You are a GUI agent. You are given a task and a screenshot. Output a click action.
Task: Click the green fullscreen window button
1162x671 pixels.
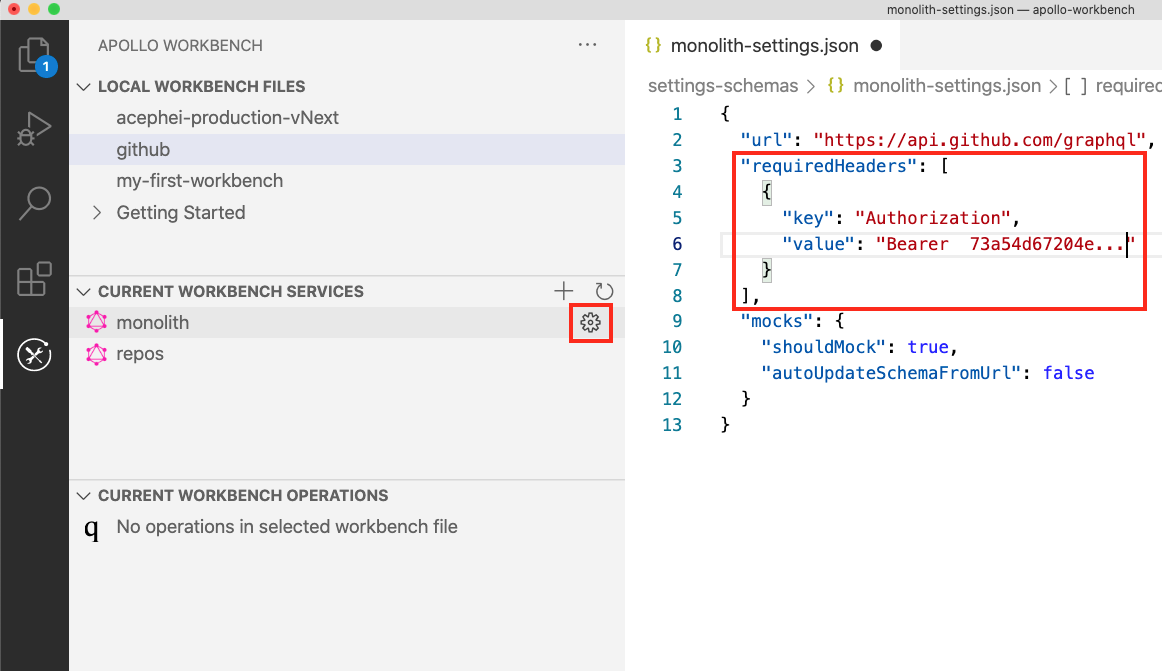click(53, 9)
